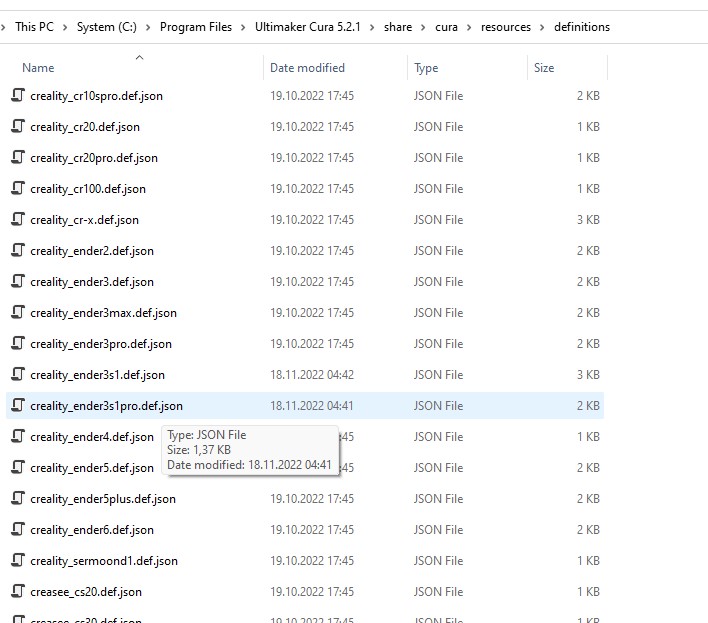Sort files by the Name column header
The width and height of the screenshot is (708, 623).
[38, 68]
